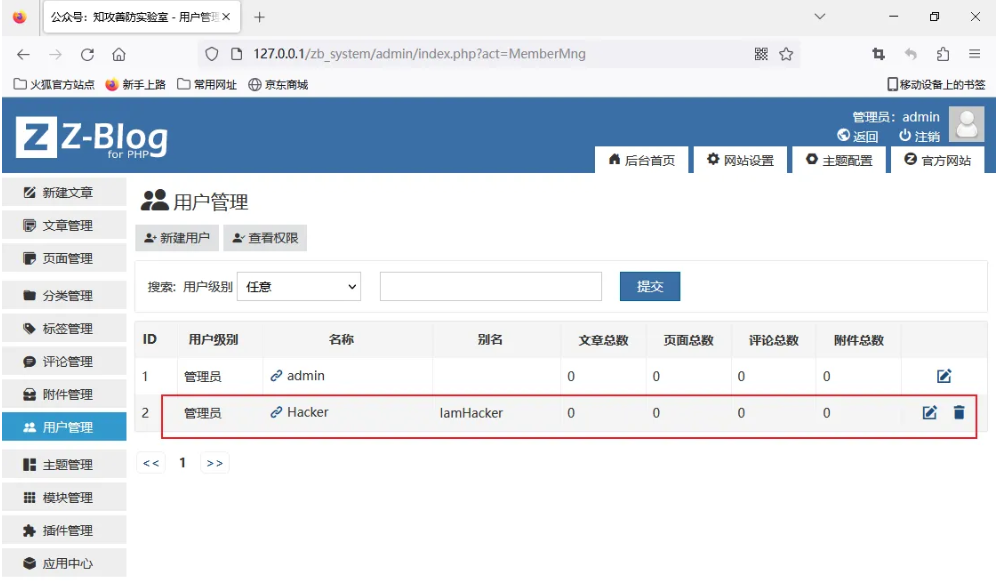Open 新手上路 bookmark
Image resolution: width=999 pixels, height=583 pixels.
coord(136,84)
